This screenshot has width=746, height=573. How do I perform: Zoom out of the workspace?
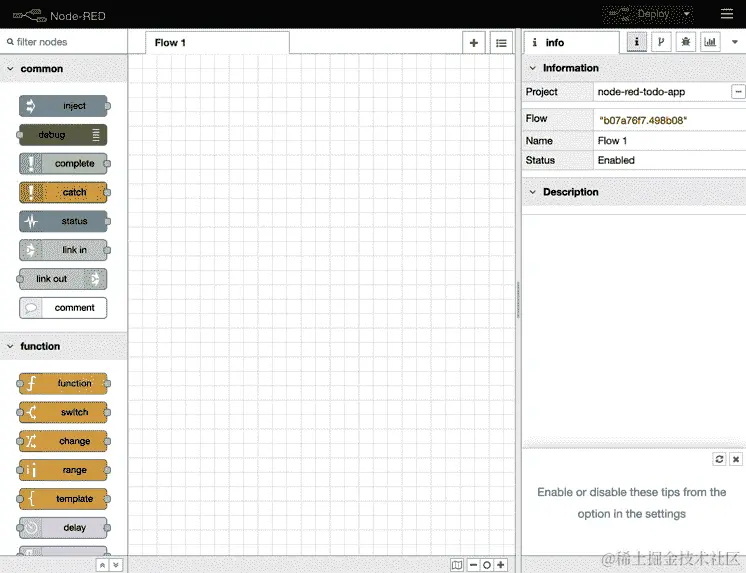(473, 565)
